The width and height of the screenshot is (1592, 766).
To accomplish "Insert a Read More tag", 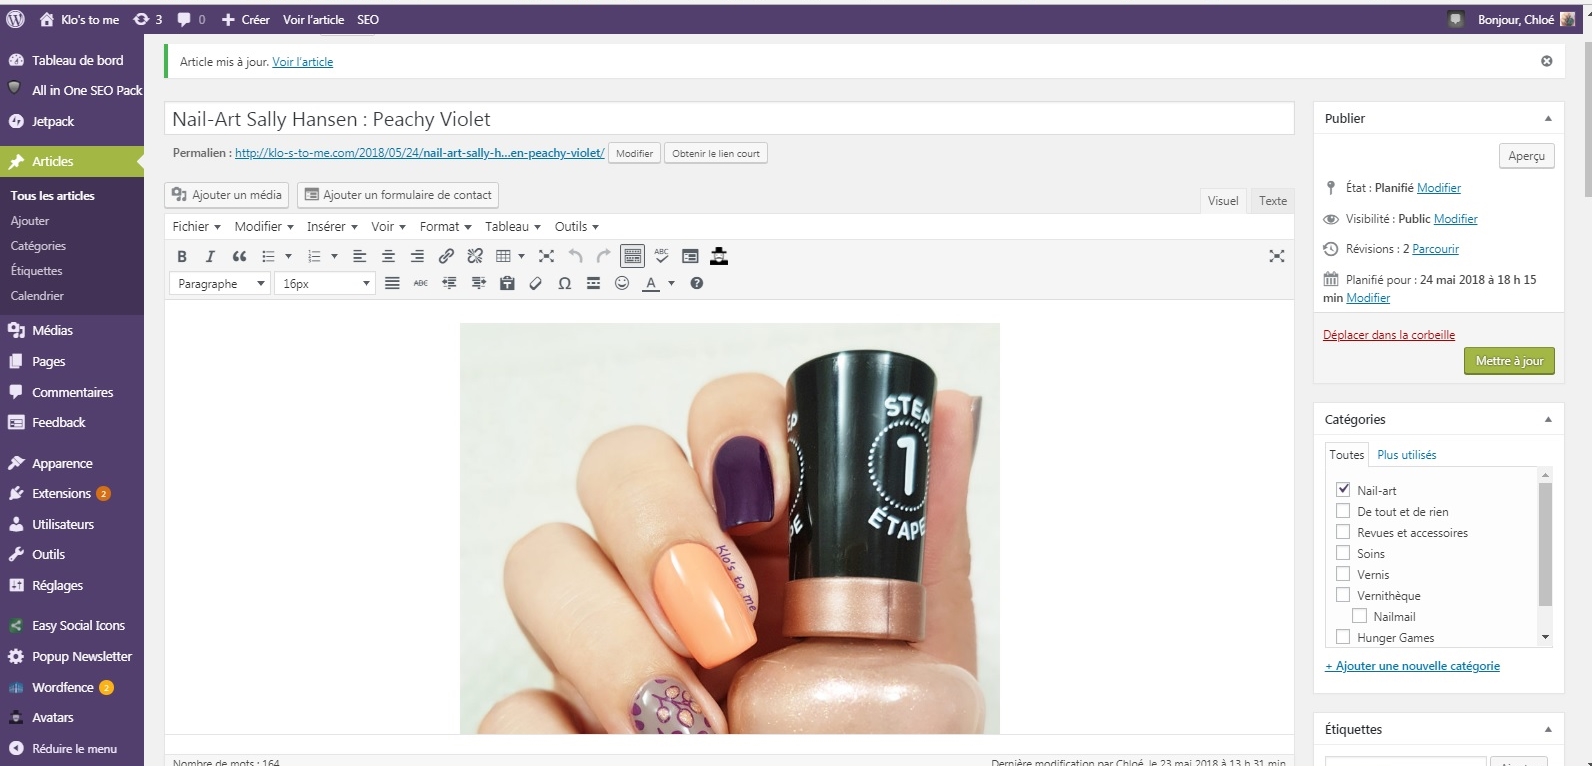I will click(x=593, y=284).
